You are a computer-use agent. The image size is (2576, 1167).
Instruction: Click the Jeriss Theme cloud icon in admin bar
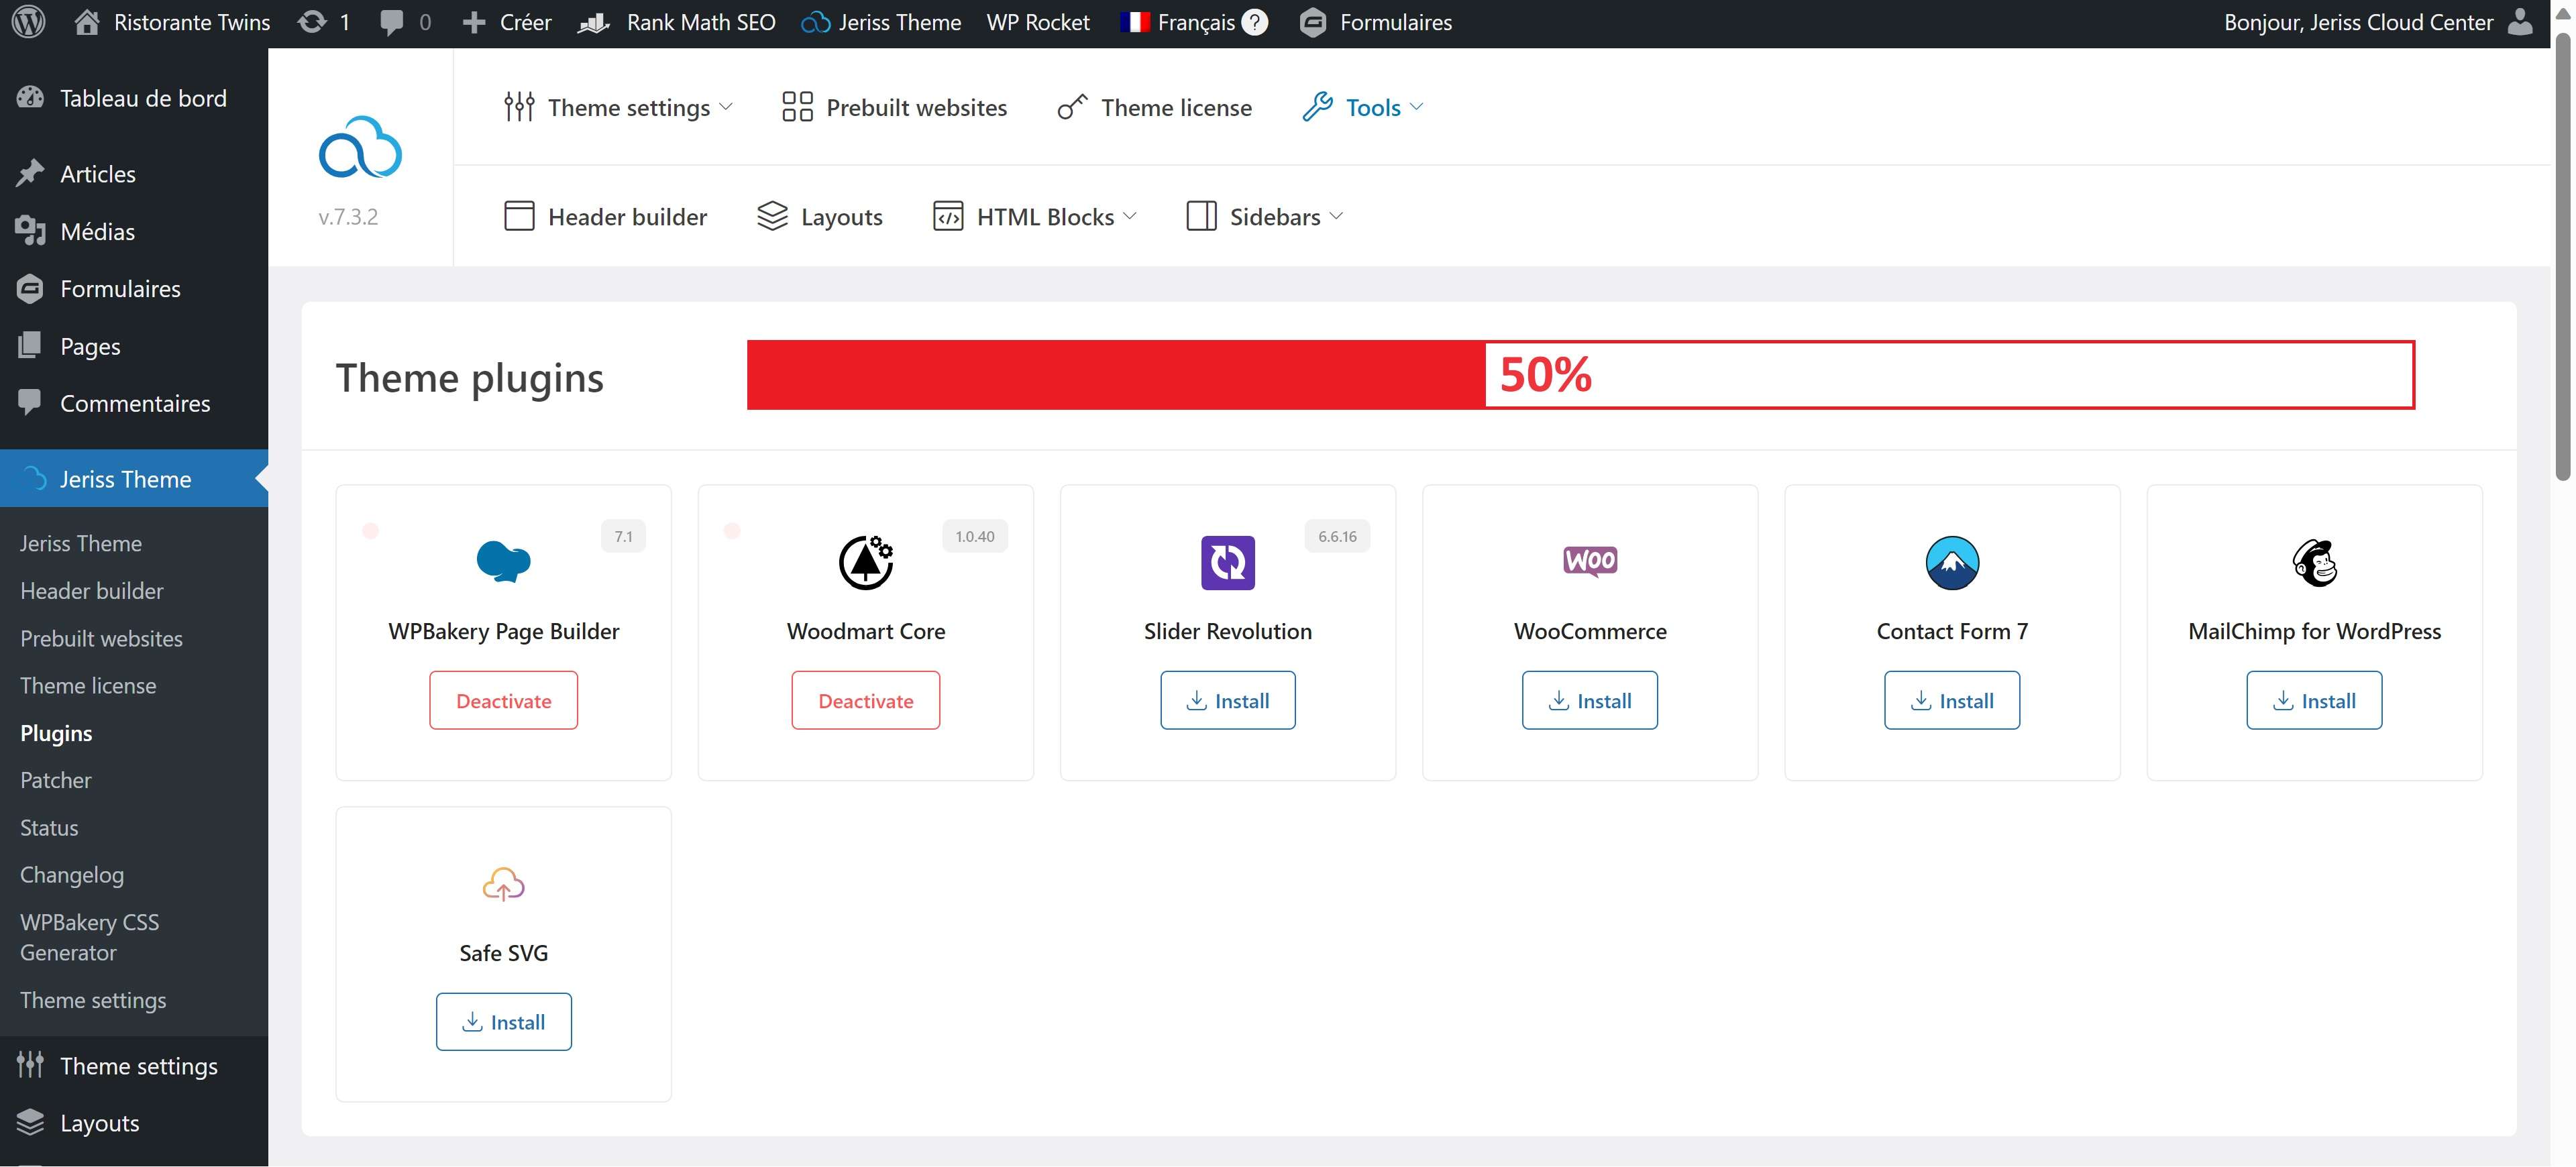(x=815, y=22)
